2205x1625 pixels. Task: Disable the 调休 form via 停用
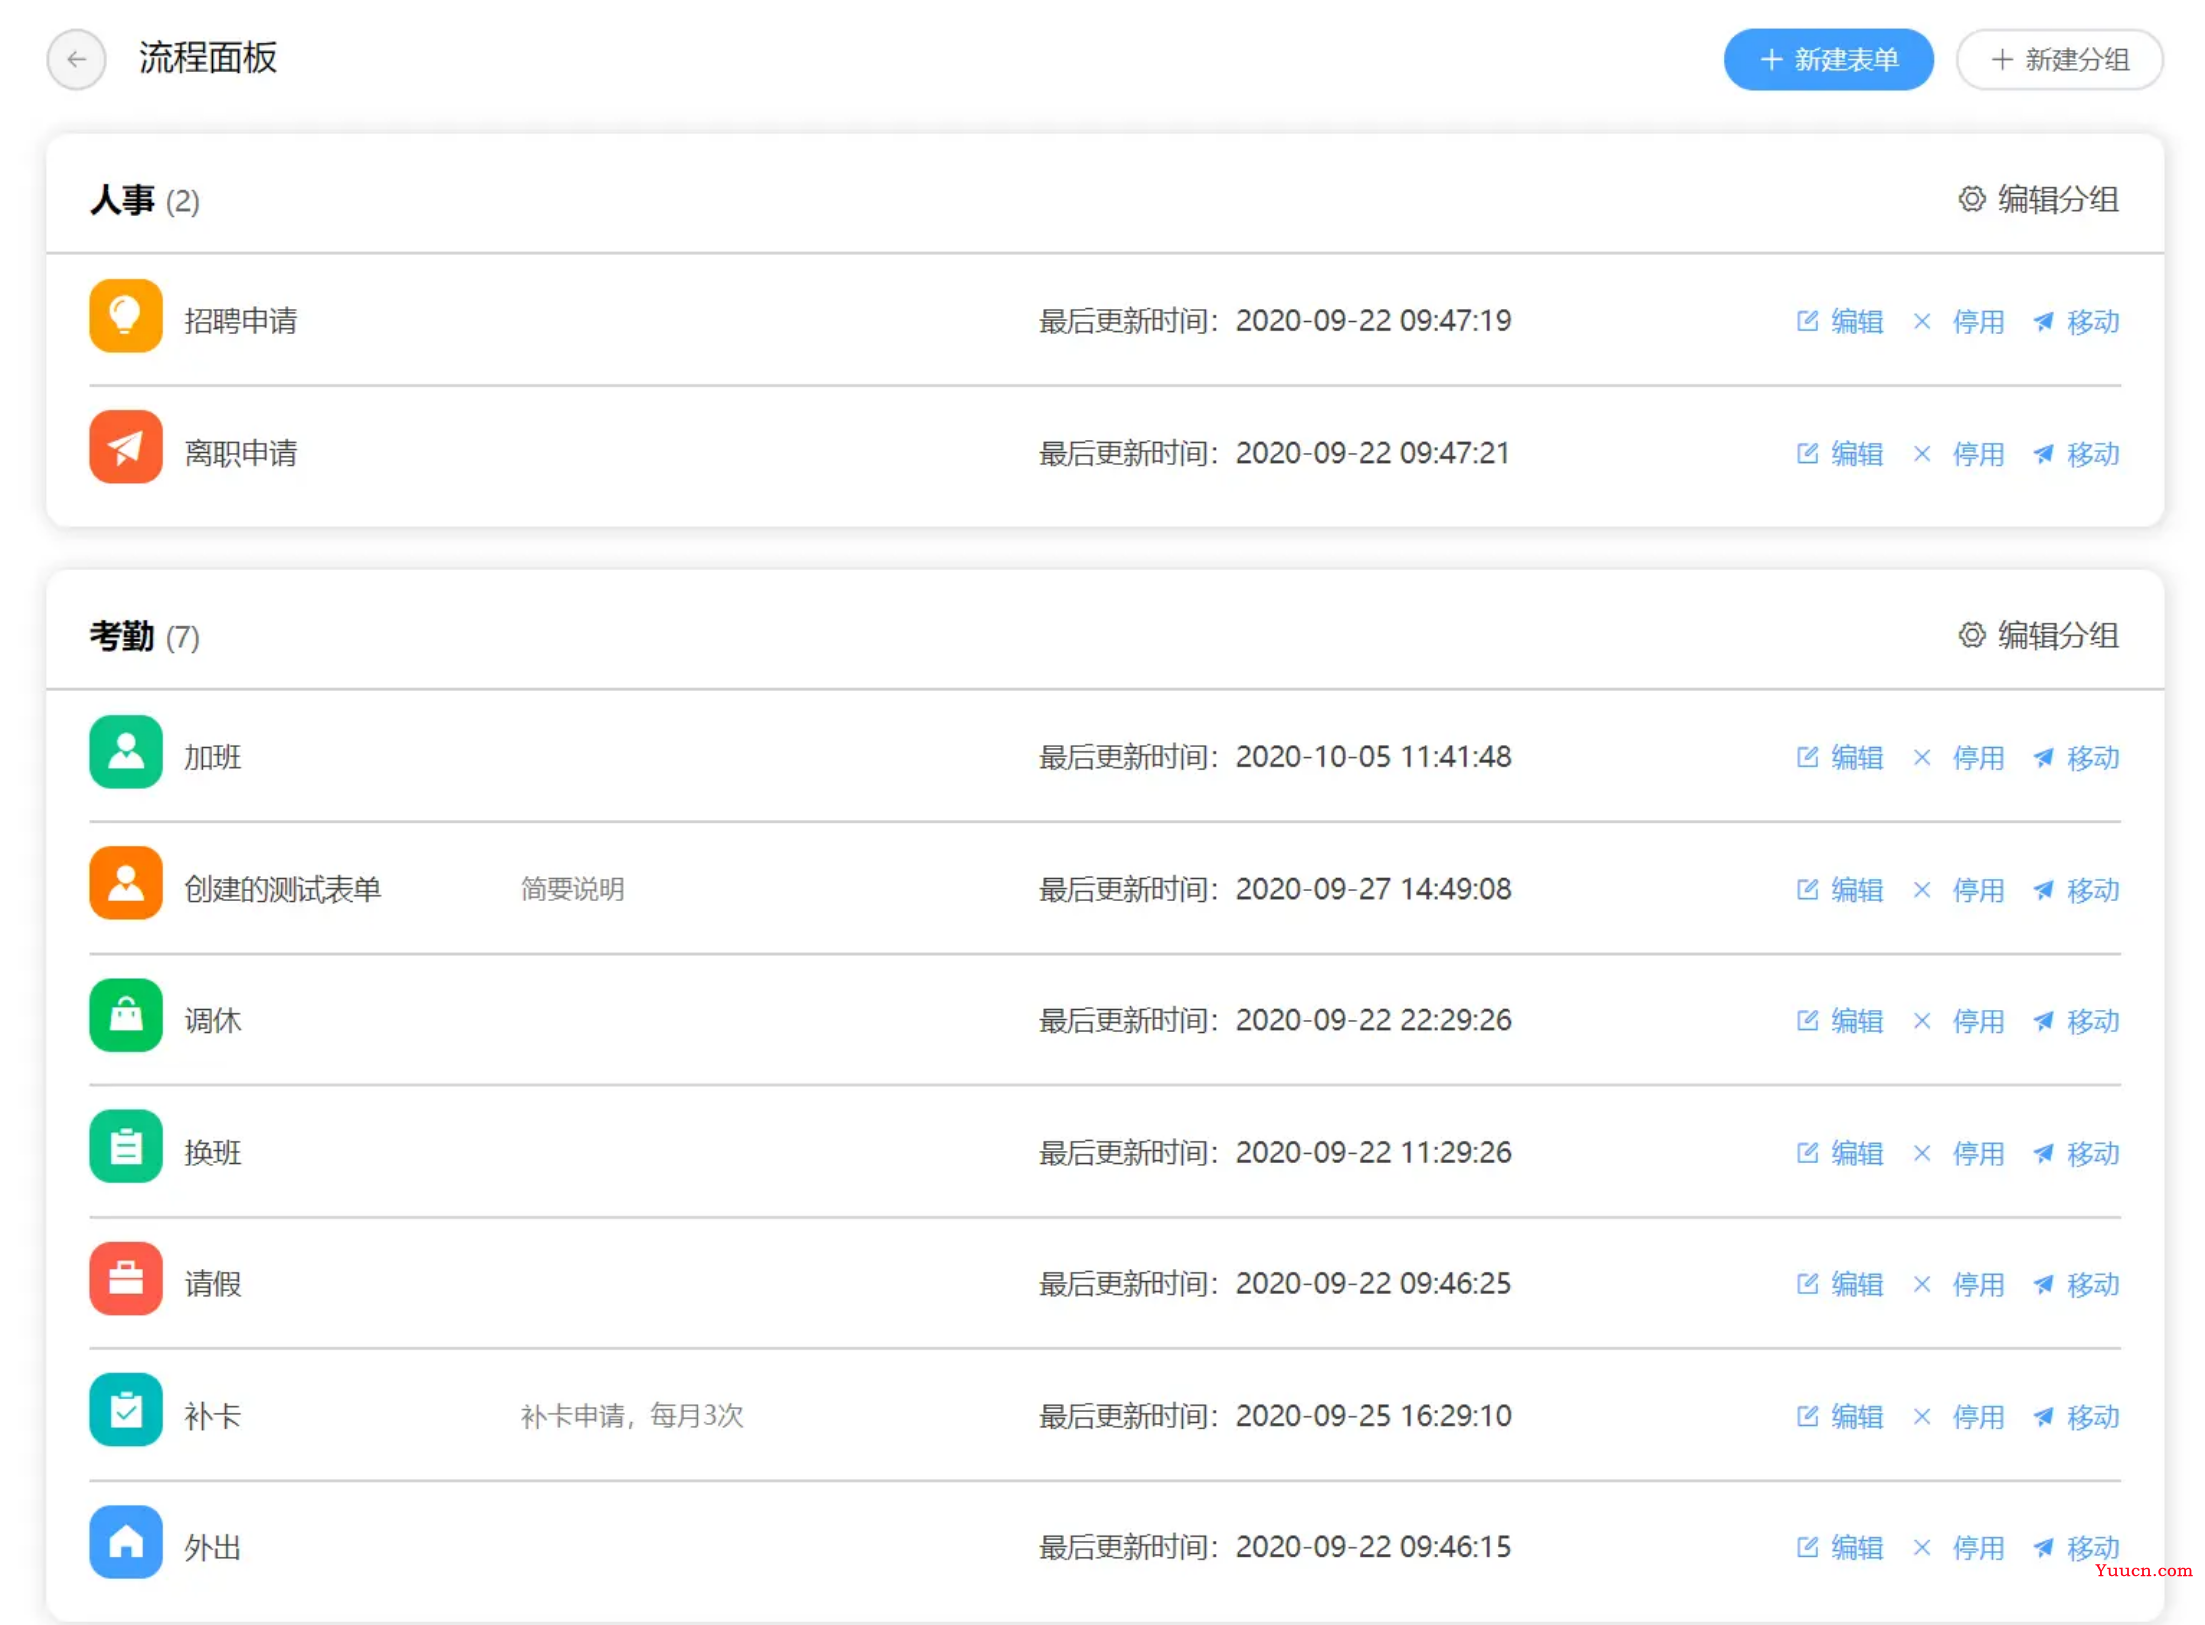(1958, 1020)
